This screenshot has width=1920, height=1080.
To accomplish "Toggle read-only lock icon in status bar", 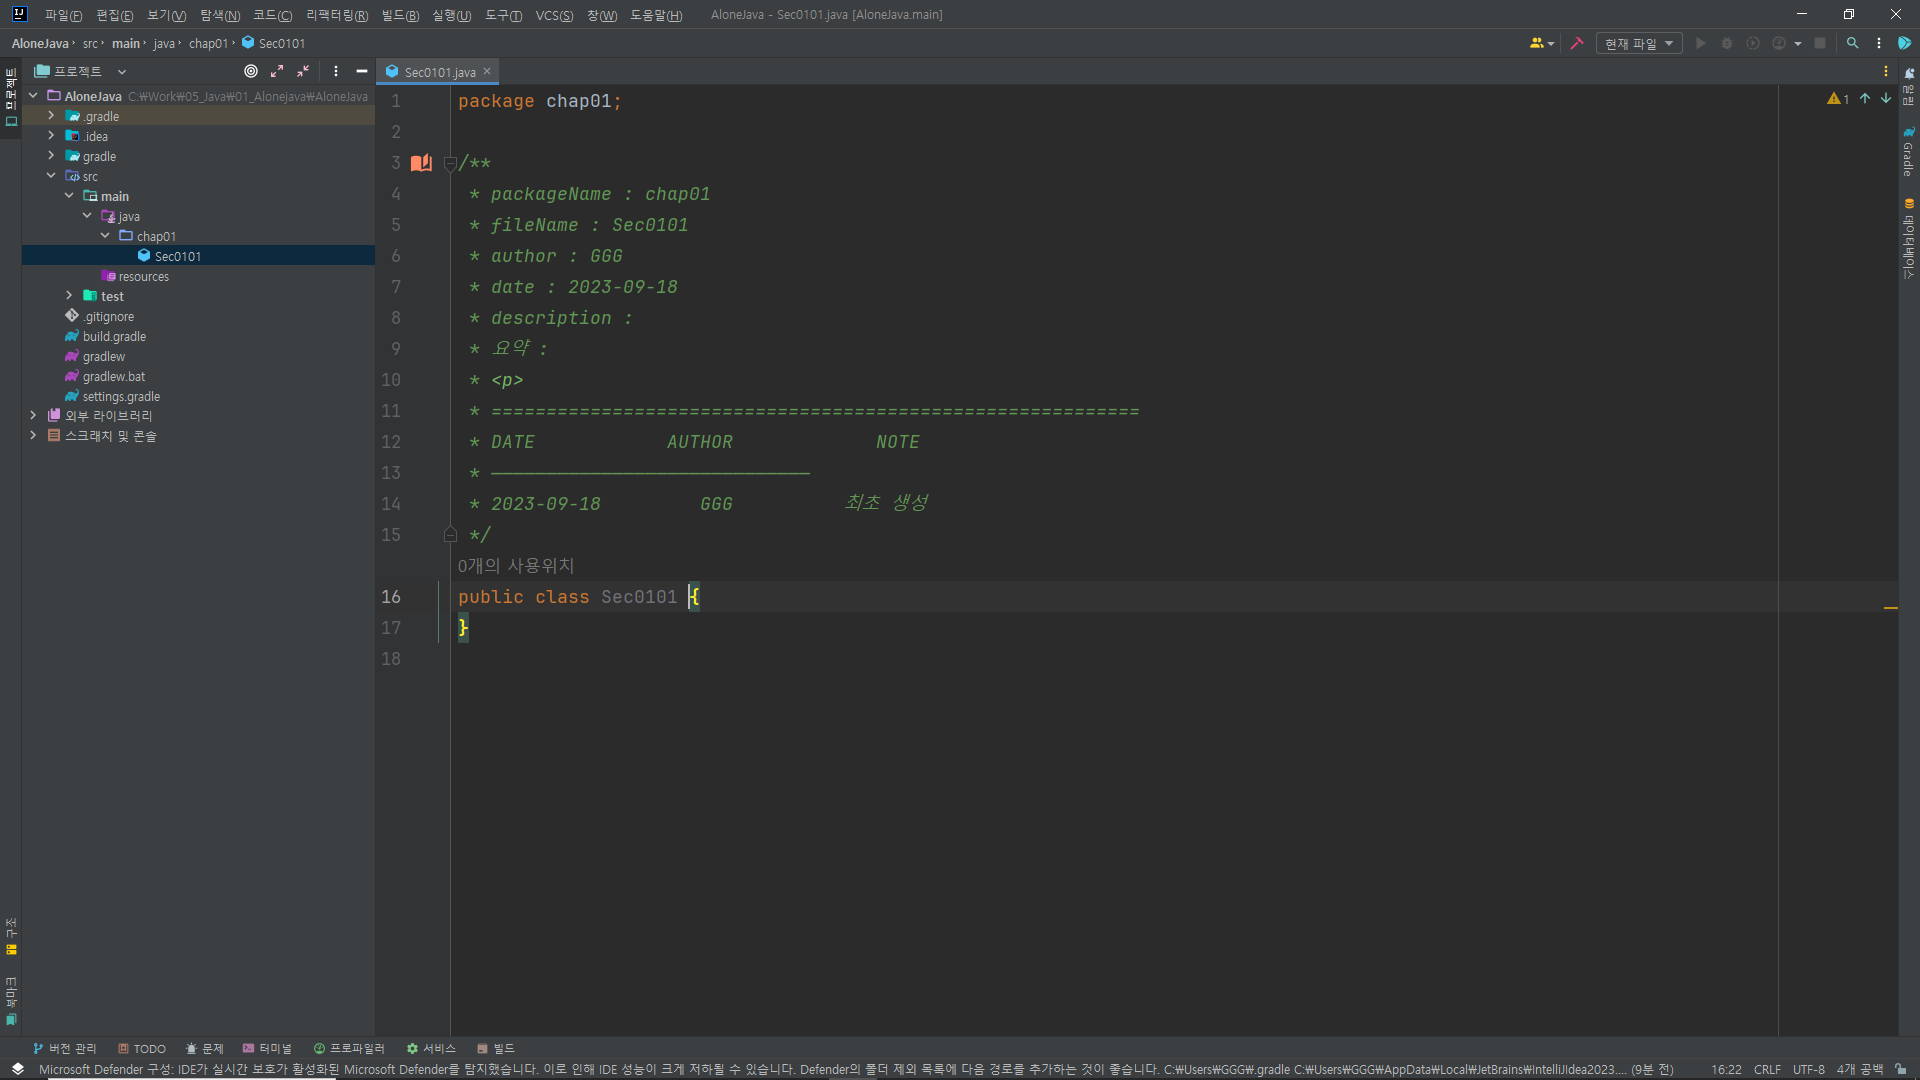I will tap(1900, 1069).
